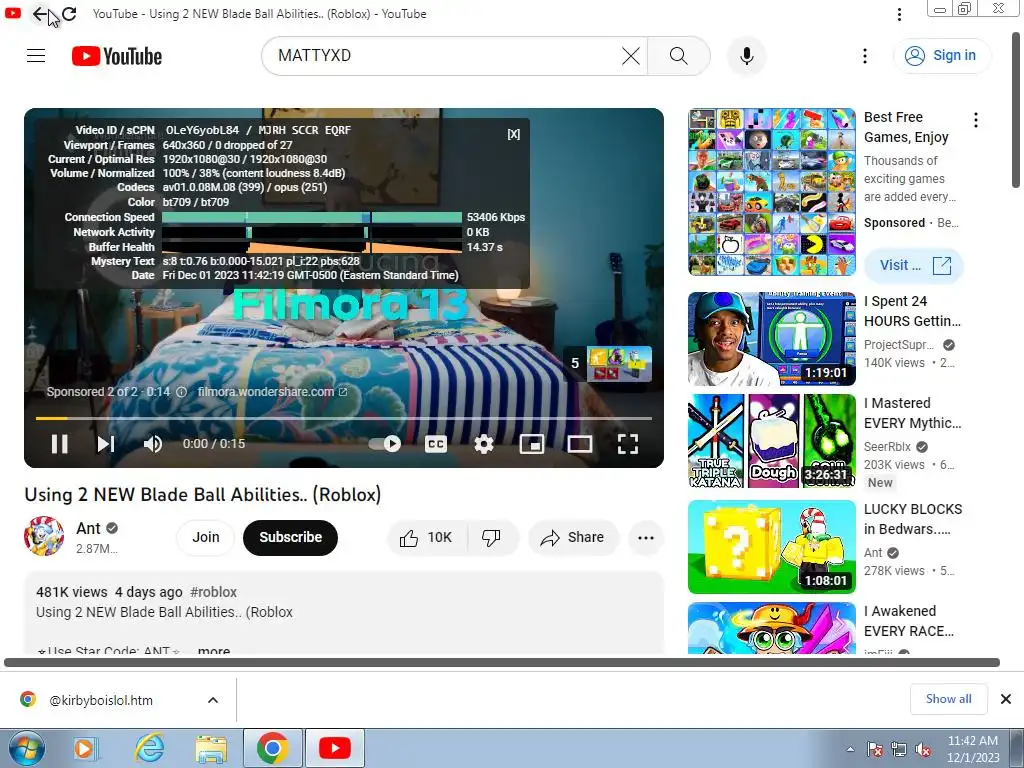
Task: Open Windows Media Player from taskbar
Action: point(84,748)
